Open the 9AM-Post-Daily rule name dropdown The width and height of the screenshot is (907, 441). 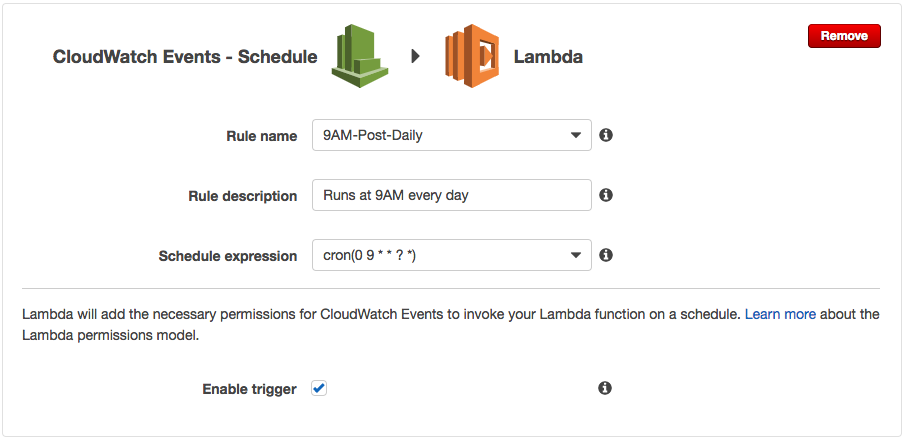pyautogui.click(x=440, y=135)
